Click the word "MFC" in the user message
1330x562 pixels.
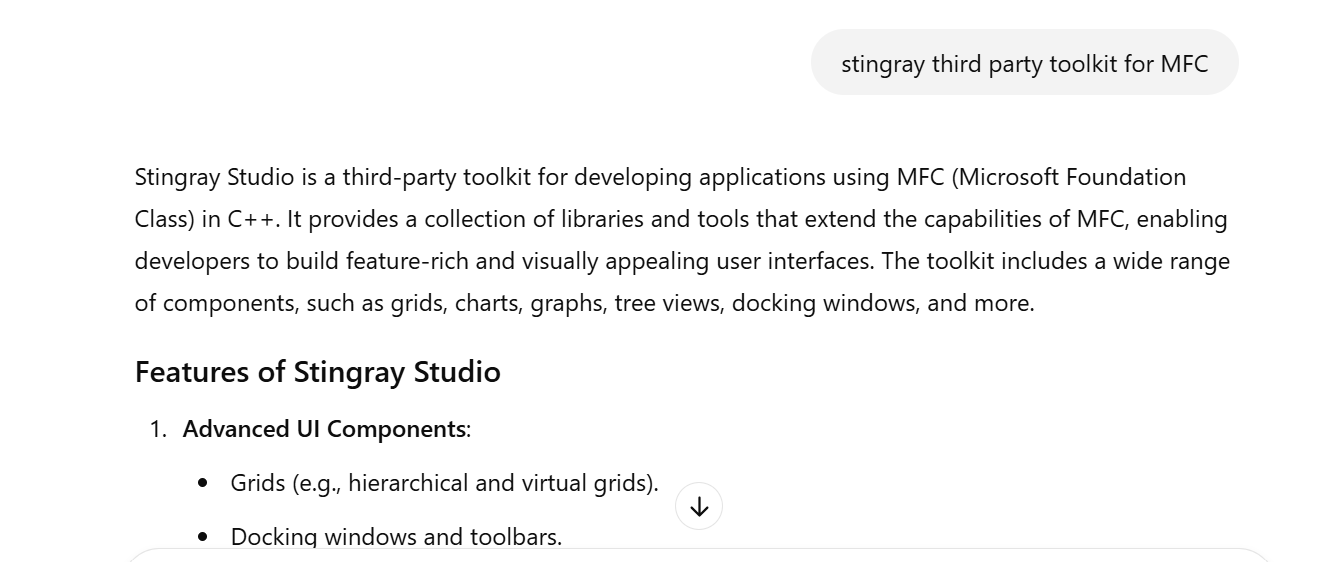coord(1184,64)
